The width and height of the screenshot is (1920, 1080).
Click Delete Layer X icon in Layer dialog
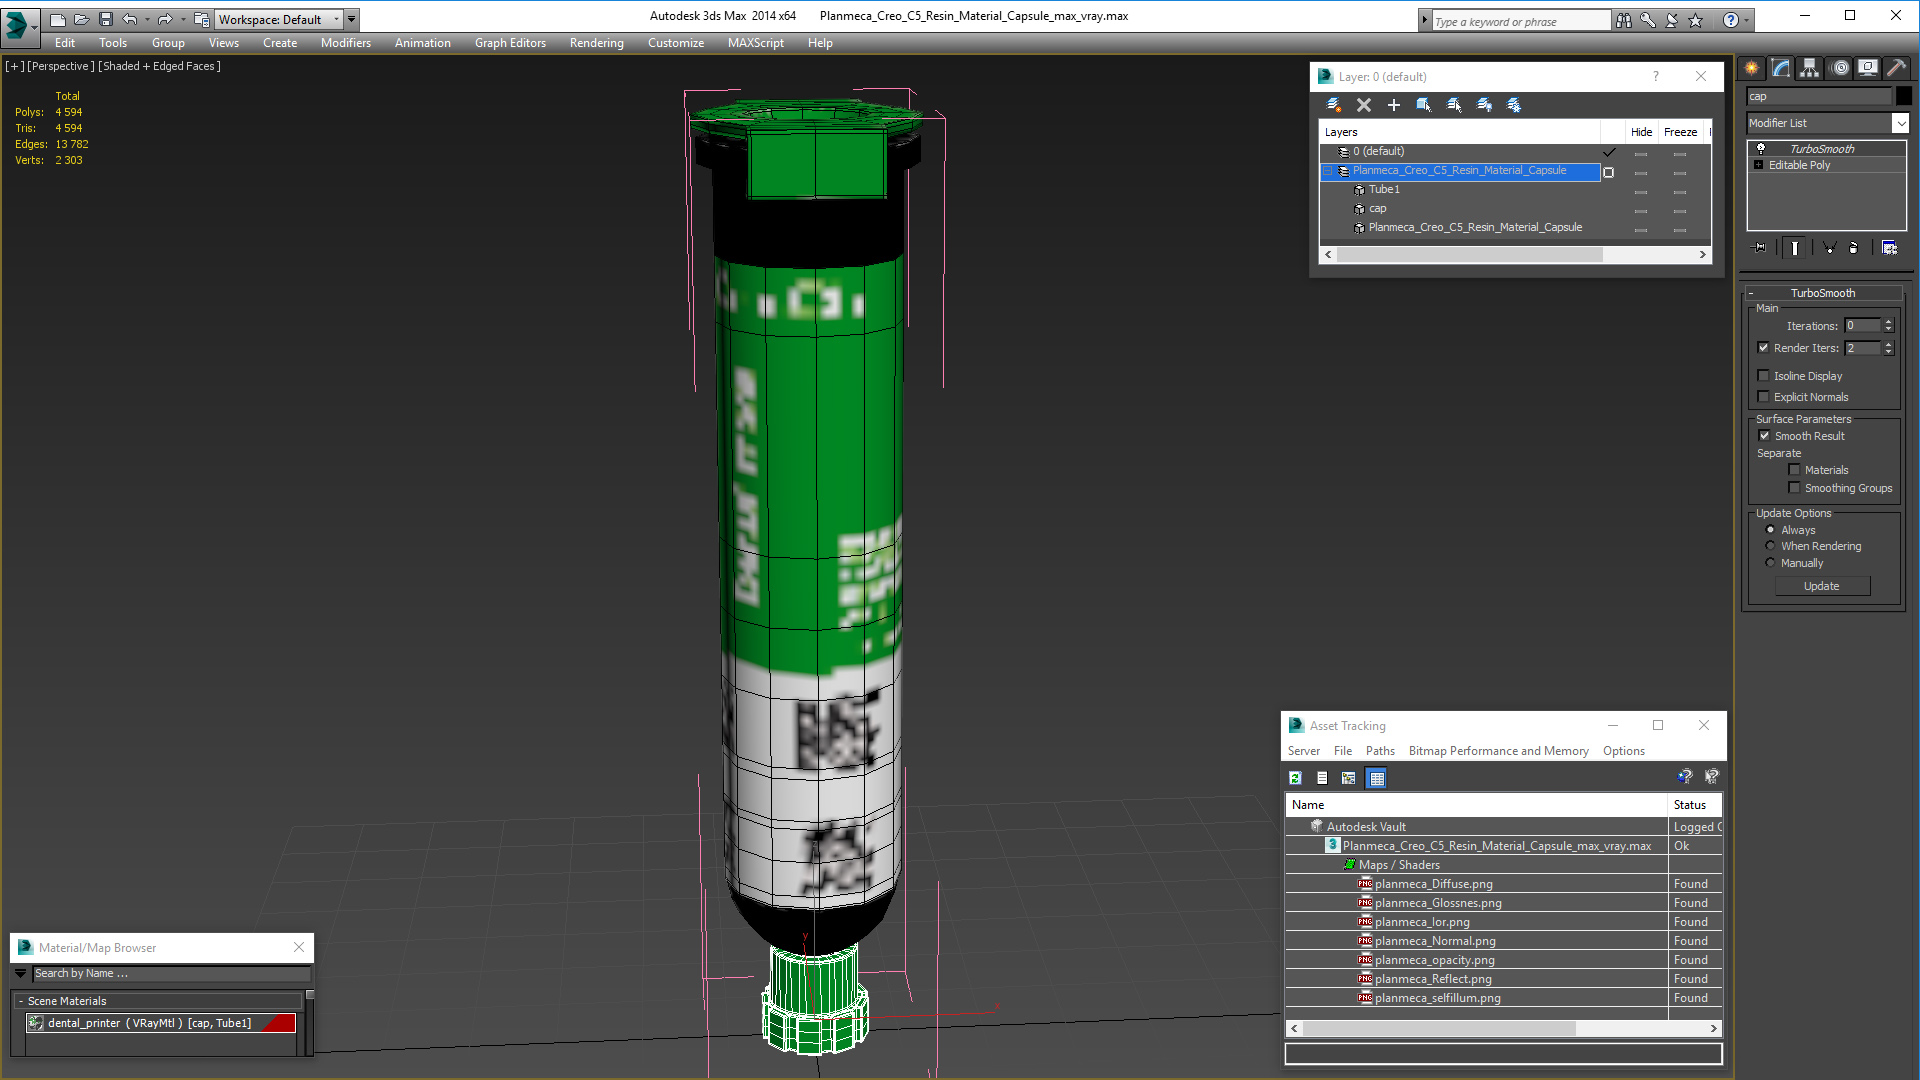coord(1363,104)
